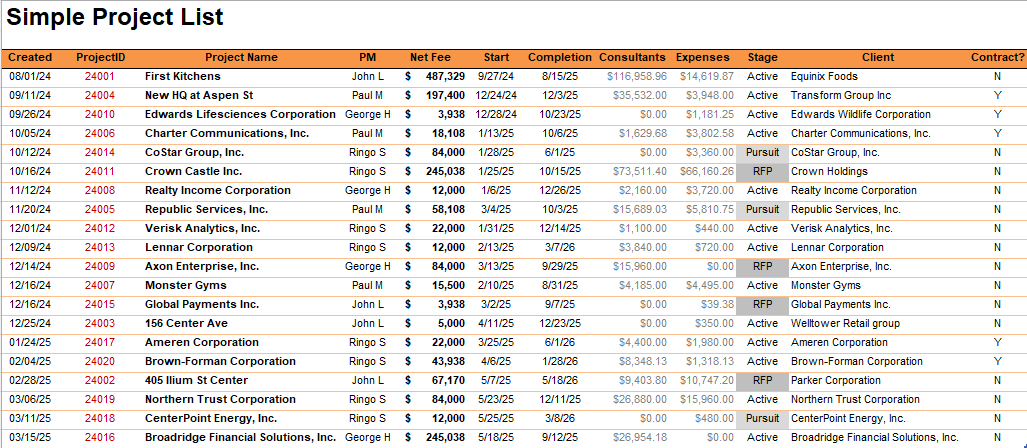Select Edwards Lifesciences Corporation project name
The width and height of the screenshot is (1027, 448).
240,115
